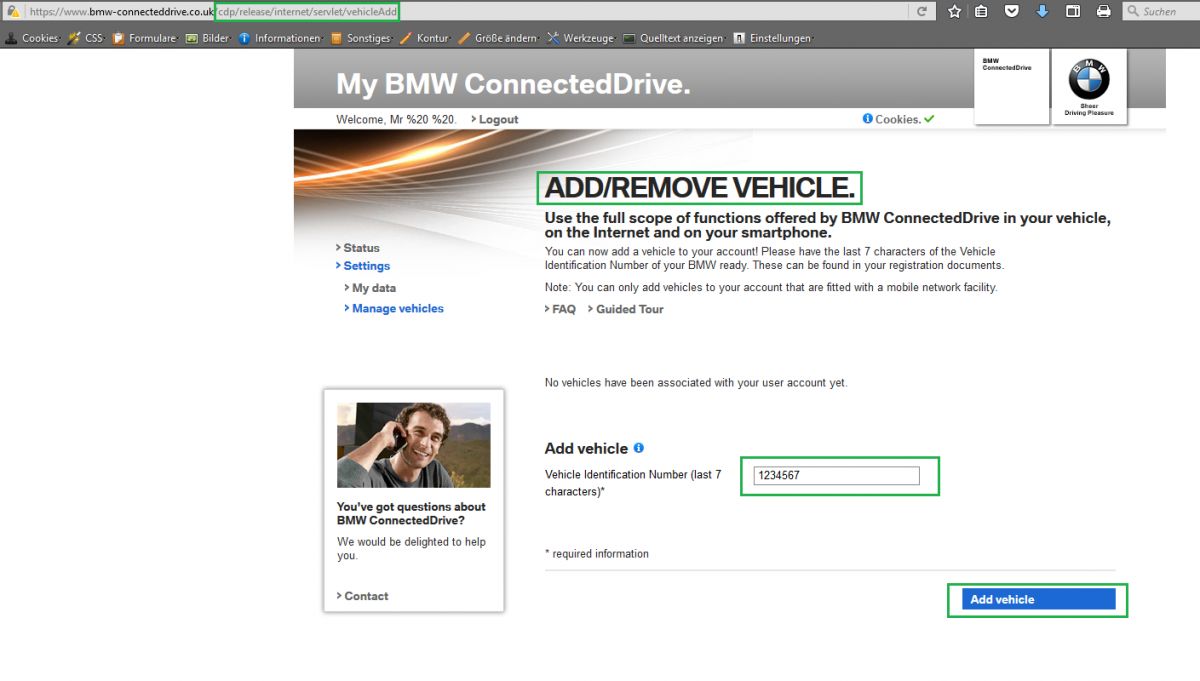Click the My BMW ConnectedDrive title
The width and height of the screenshot is (1200, 681).
click(x=513, y=84)
